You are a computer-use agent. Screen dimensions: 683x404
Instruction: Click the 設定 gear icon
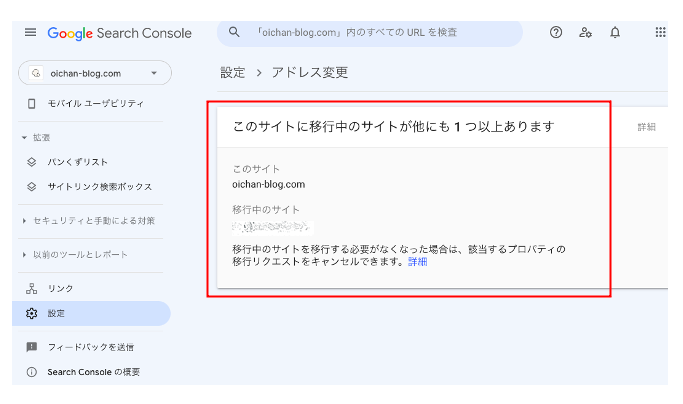[x=31, y=313]
